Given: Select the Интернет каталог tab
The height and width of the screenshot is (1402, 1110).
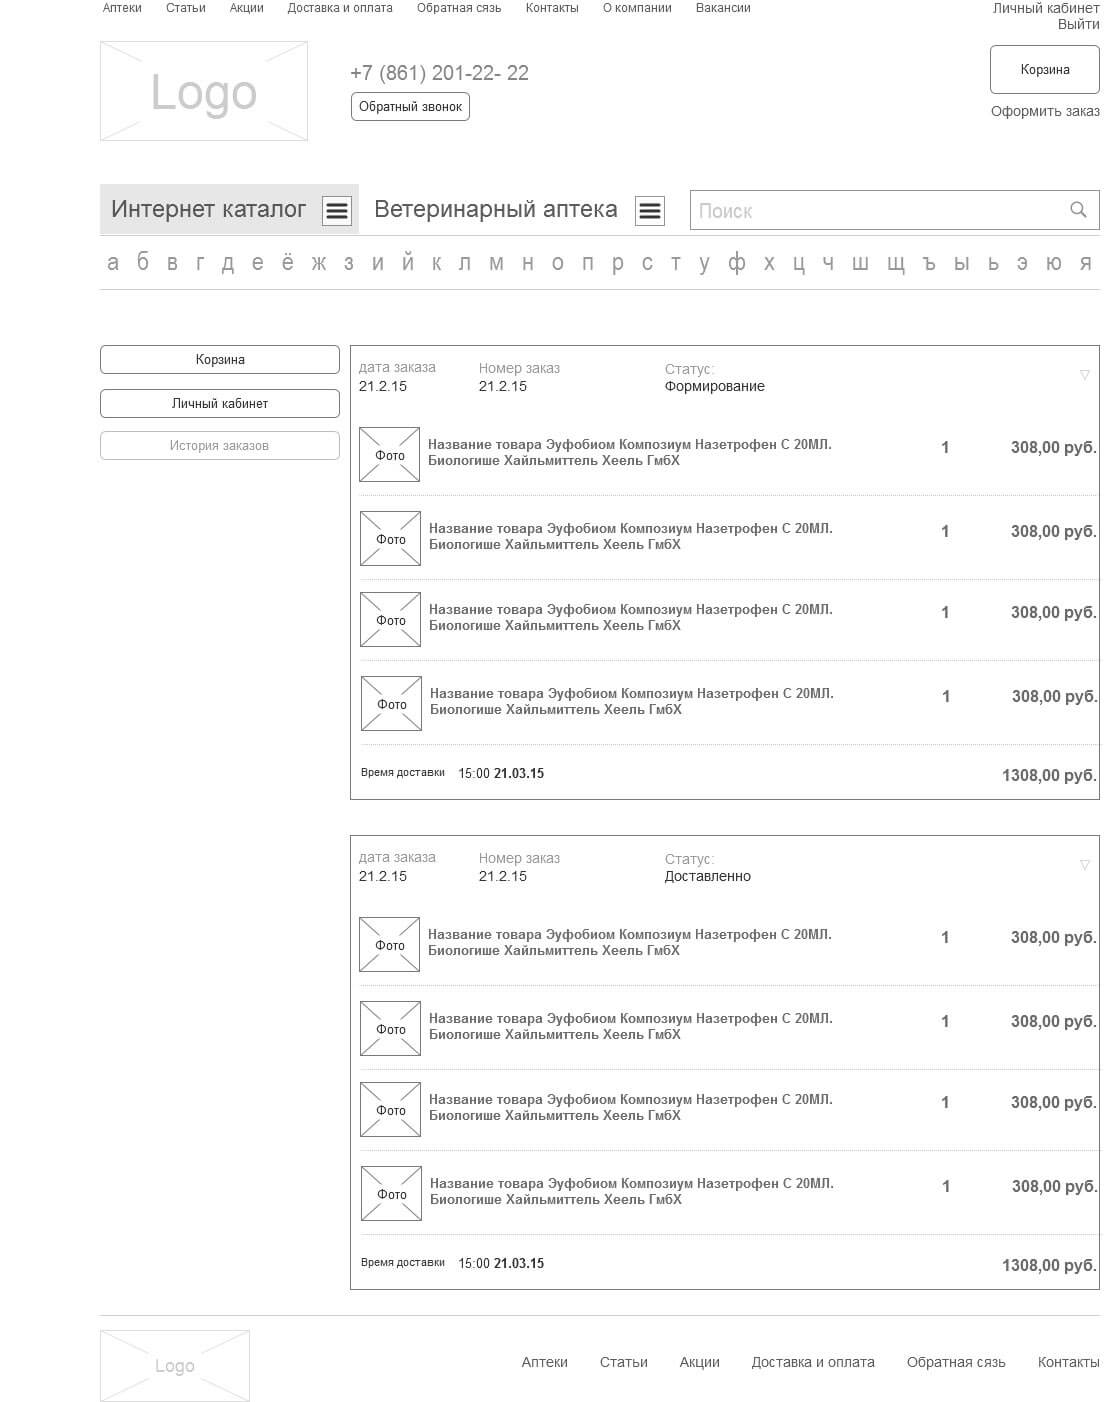Looking at the screenshot, I should [x=209, y=209].
